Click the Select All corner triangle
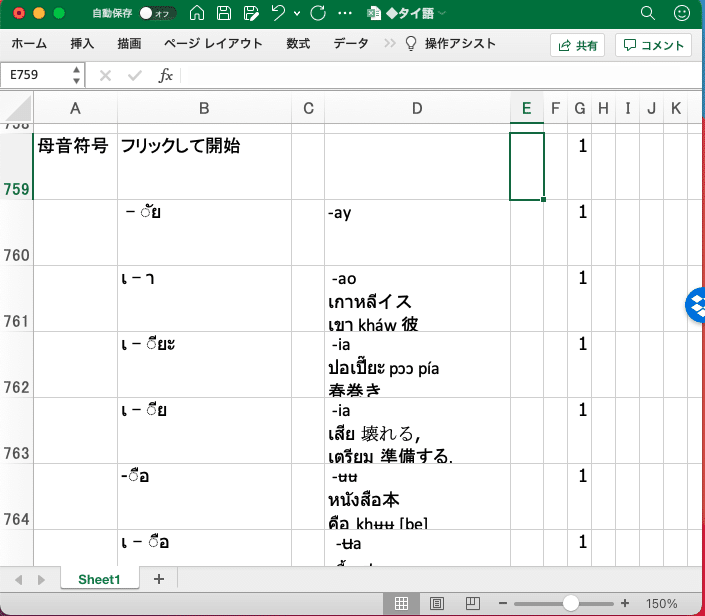This screenshot has height=616, width=705. (x=17, y=108)
